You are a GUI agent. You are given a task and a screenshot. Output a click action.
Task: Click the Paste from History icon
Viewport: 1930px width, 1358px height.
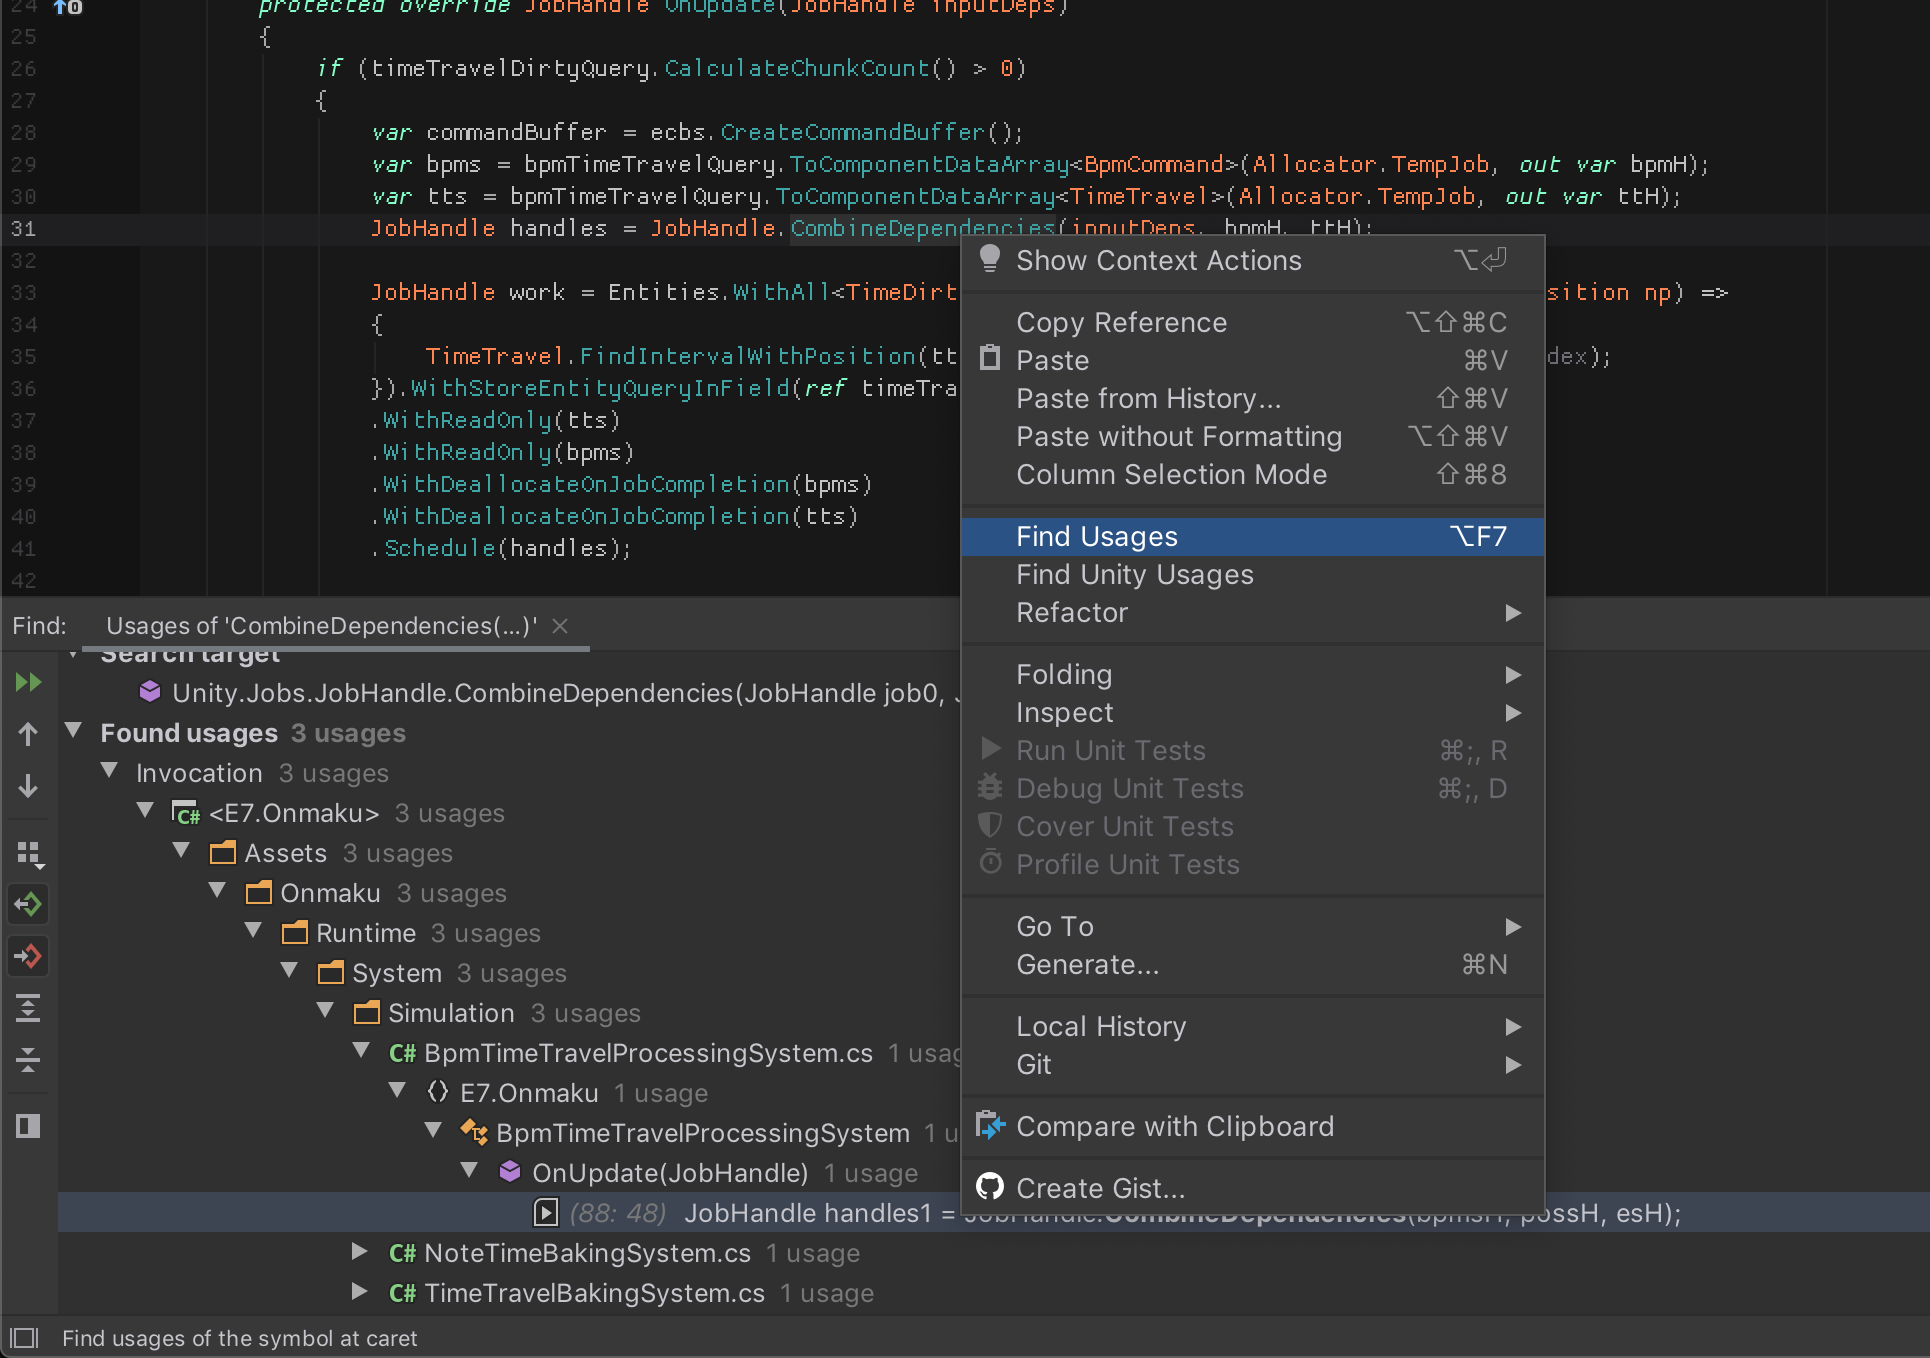coord(1149,398)
